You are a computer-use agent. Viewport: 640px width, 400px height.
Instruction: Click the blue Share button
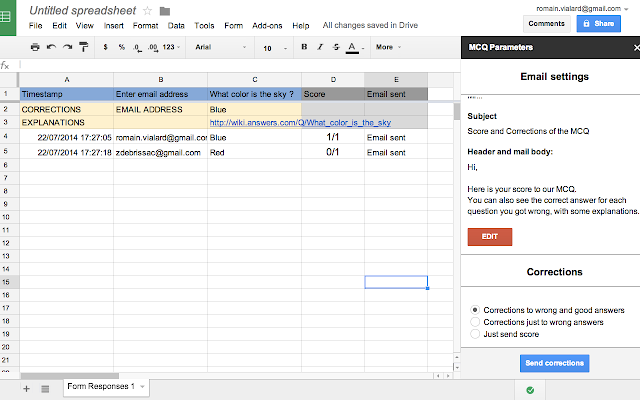(598, 24)
